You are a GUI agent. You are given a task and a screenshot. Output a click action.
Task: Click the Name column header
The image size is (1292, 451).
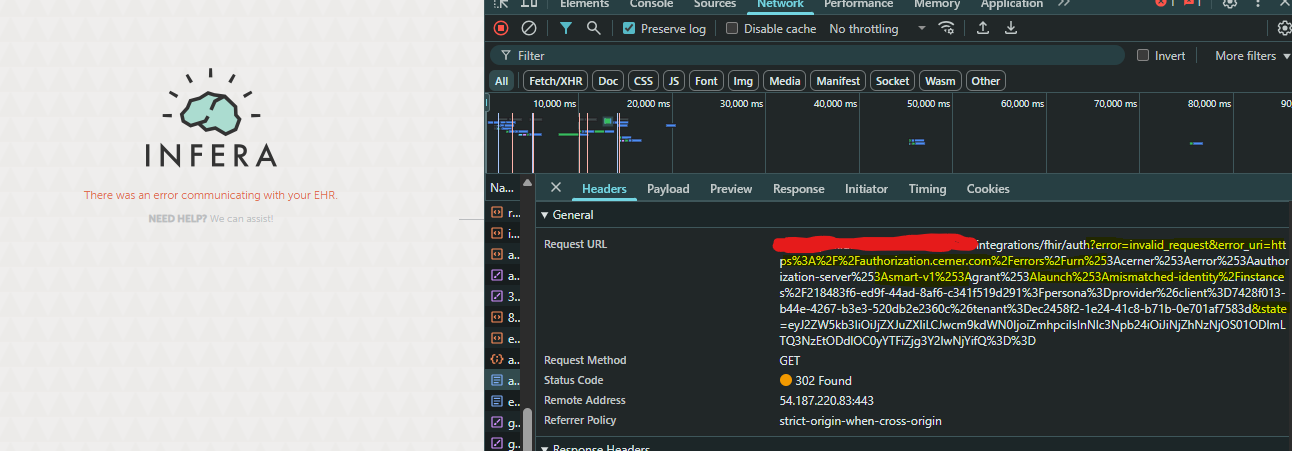point(503,188)
